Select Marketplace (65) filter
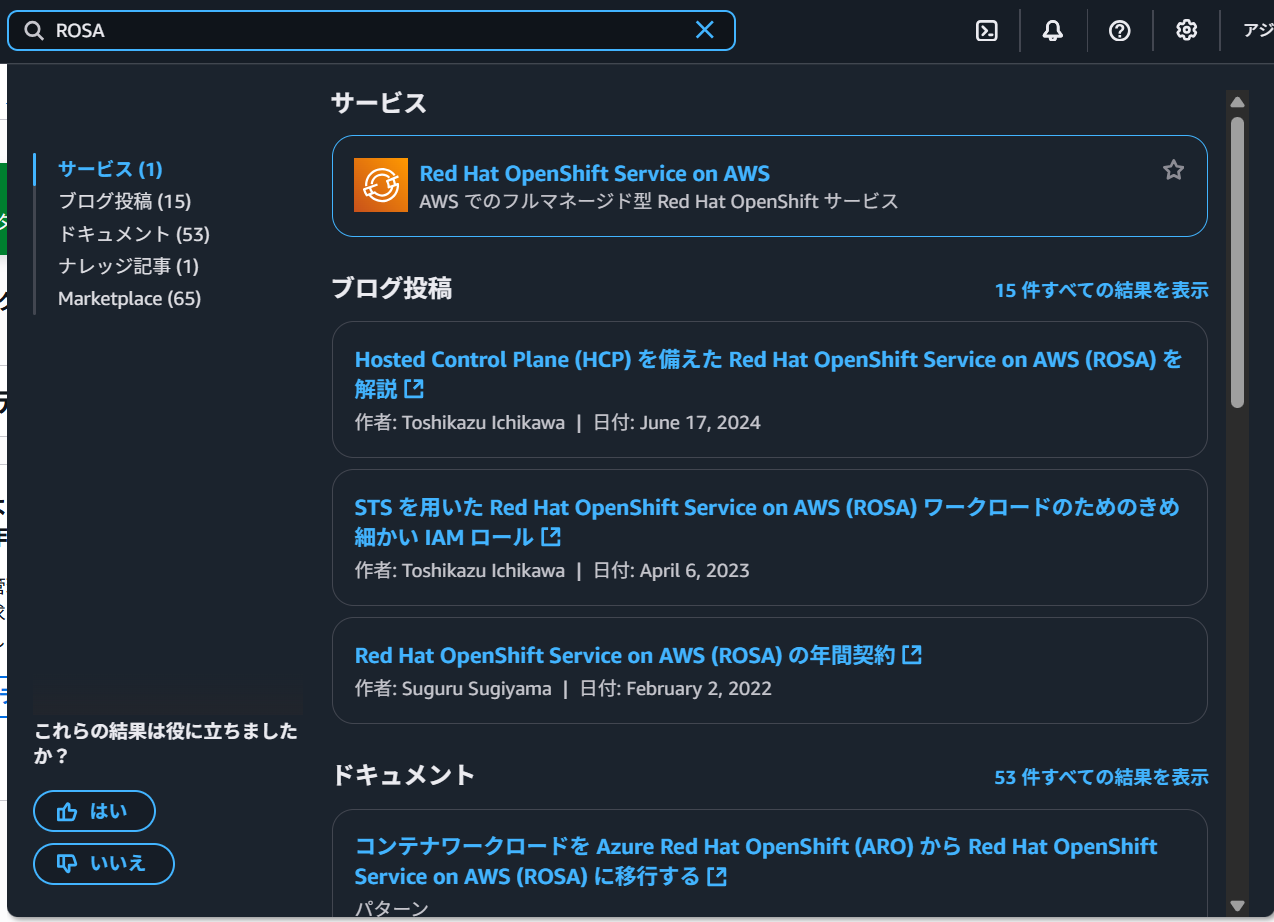 [x=129, y=298]
